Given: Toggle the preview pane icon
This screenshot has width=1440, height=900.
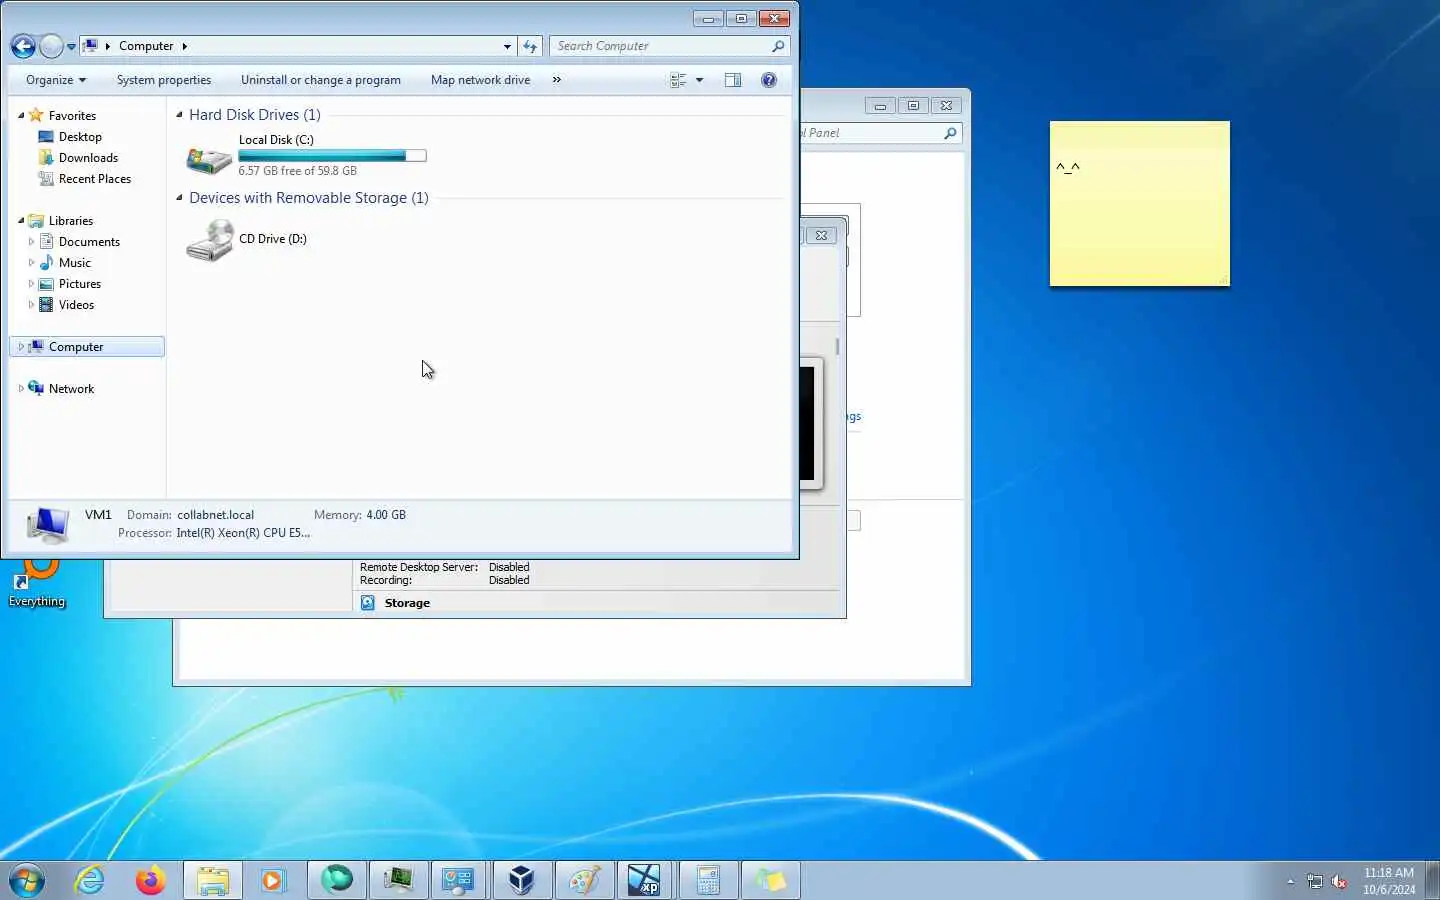Looking at the screenshot, I should [x=733, y=80].
